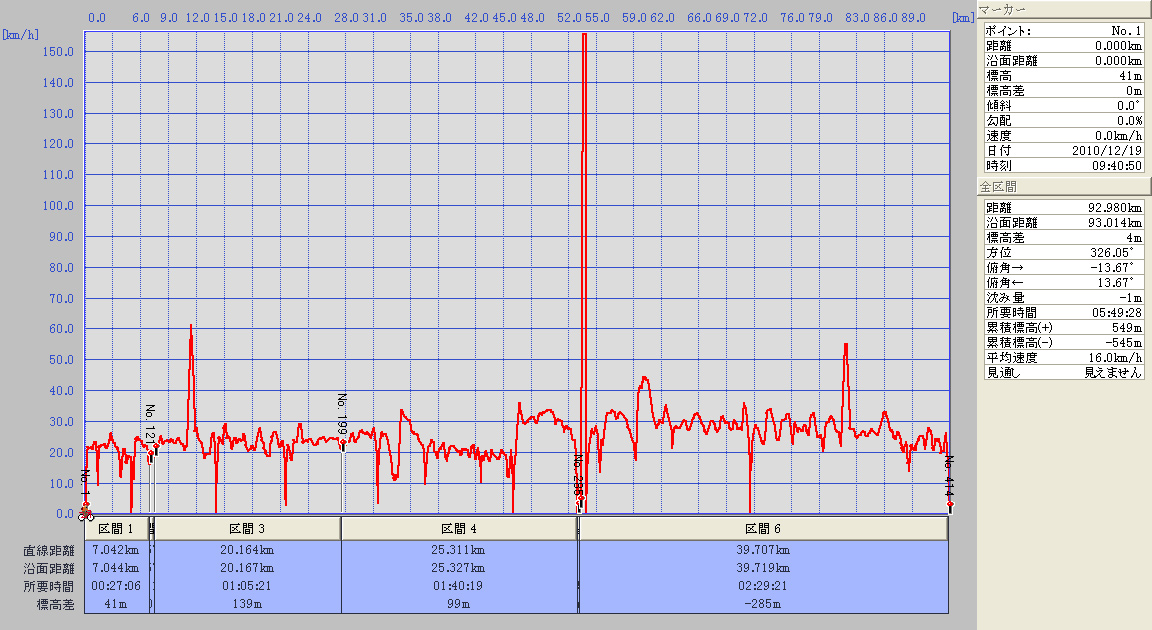1152x630 pixels.
Task: Click the 01:40:19 duration cell in 区間 4
Action: coord(459,586)
